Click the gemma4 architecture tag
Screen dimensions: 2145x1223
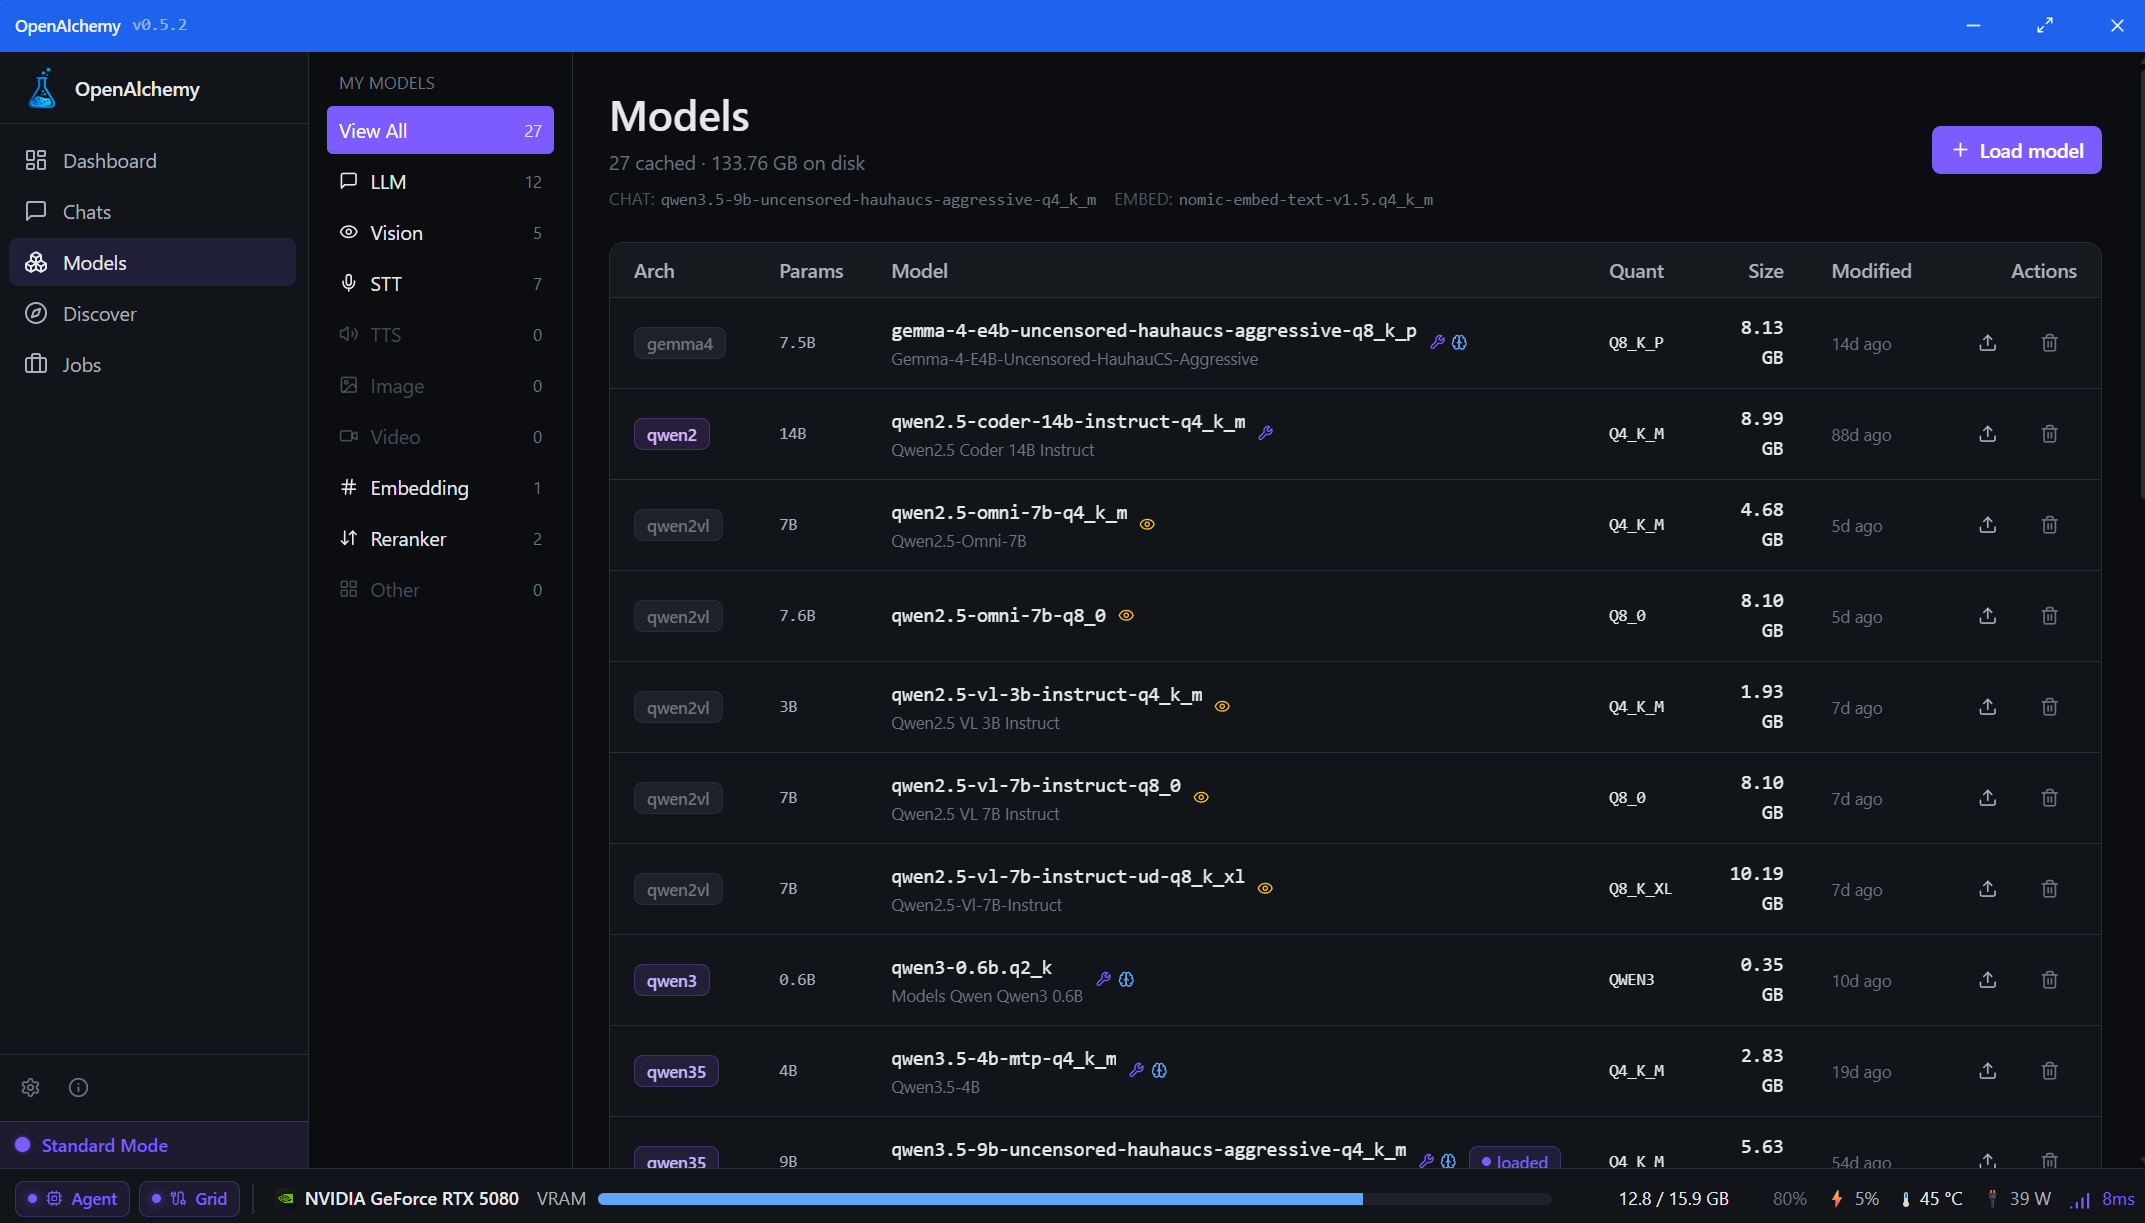coord(680,344)
